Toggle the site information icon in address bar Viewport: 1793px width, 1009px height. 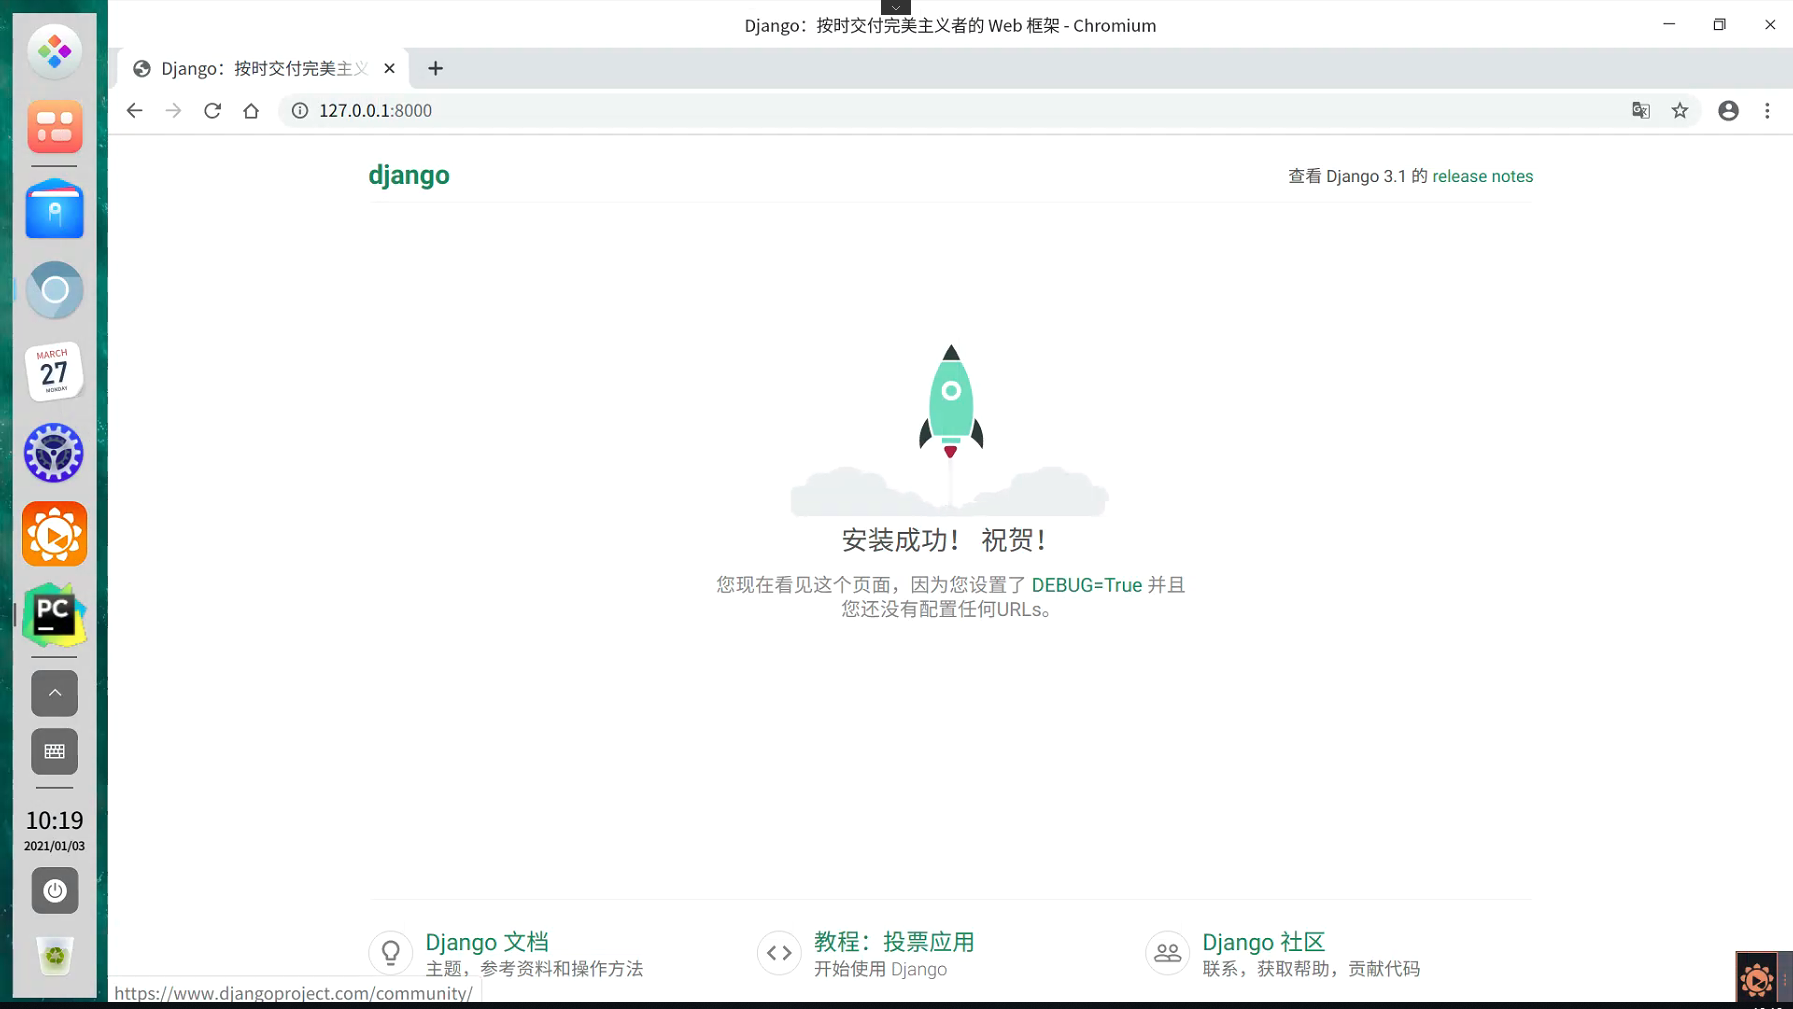pyautogui.click(x=299, y=110)
